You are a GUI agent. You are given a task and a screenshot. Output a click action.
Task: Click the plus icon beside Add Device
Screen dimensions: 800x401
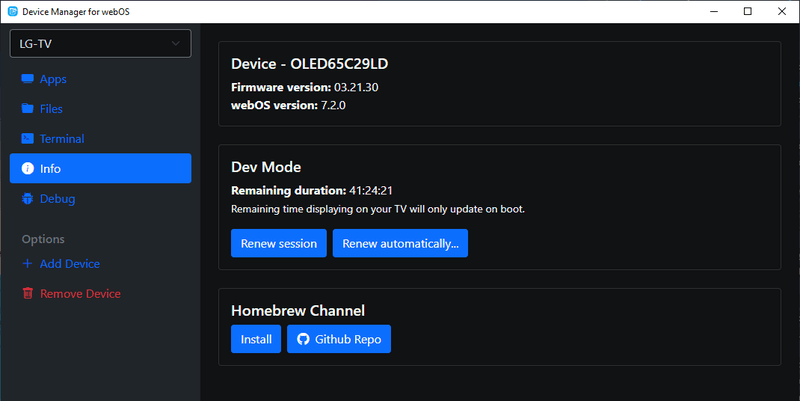tap(28, 263)
